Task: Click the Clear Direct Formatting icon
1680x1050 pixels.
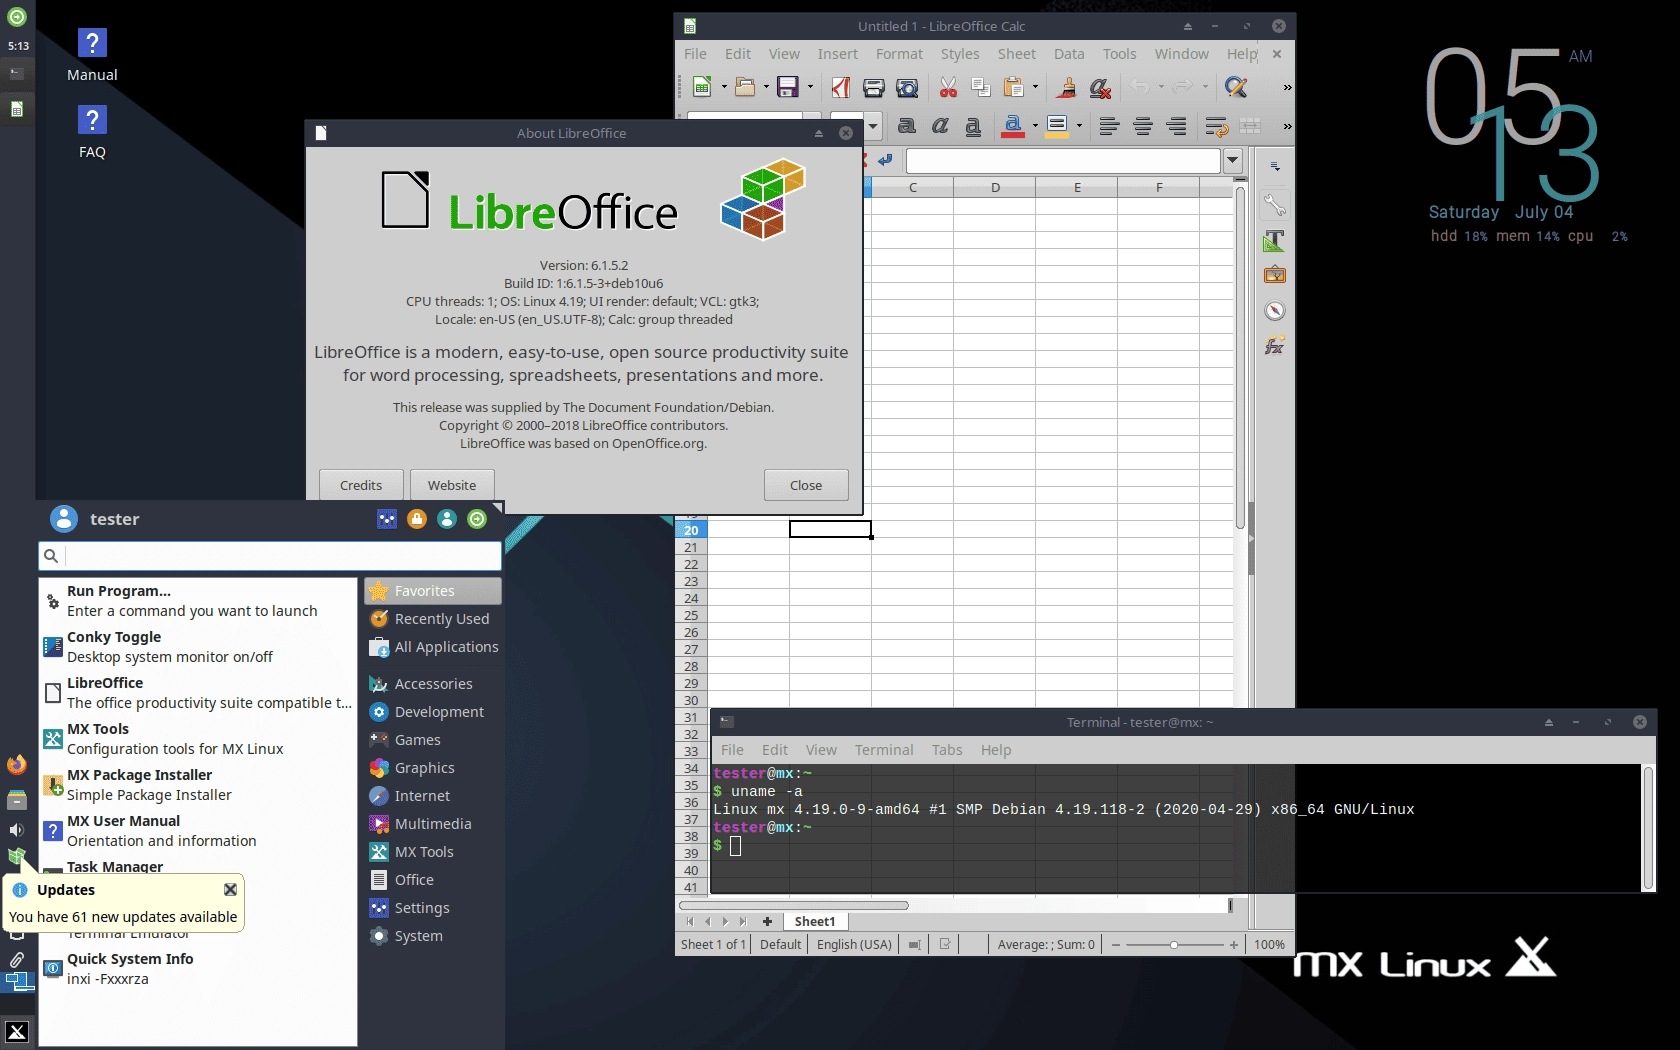Action: 1100,87
